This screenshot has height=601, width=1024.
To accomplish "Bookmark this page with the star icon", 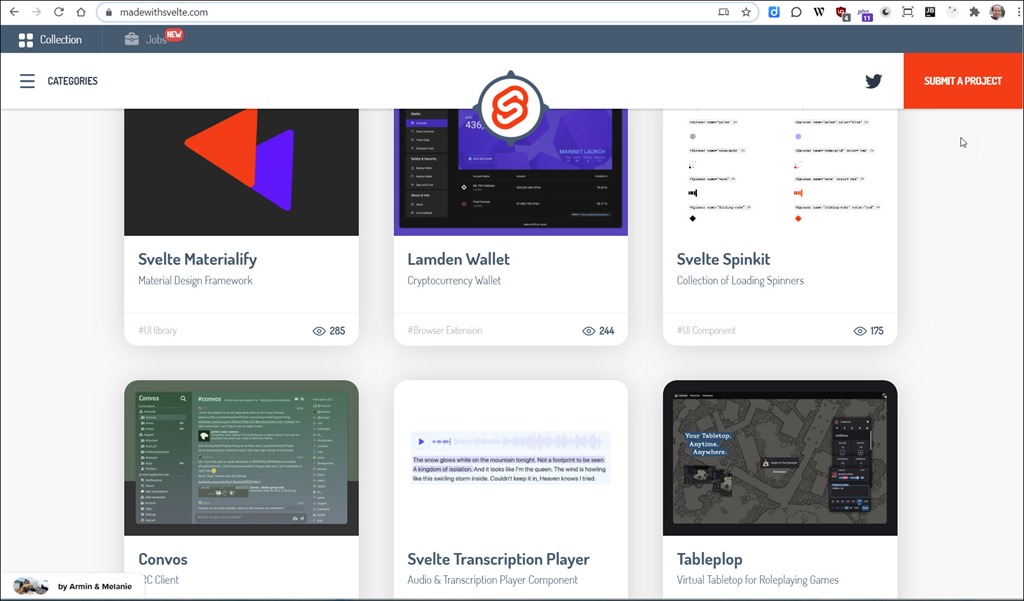I will [746, 12].
